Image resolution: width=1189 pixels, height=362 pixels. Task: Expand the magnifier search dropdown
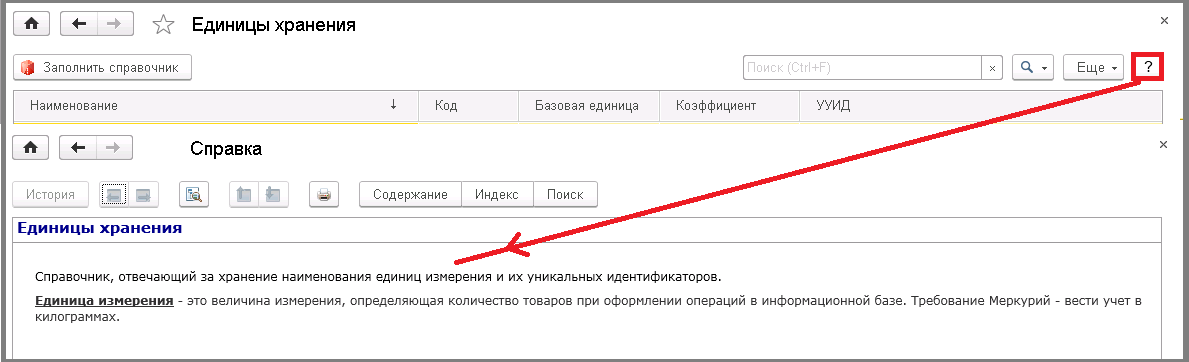pos(1034,68)
